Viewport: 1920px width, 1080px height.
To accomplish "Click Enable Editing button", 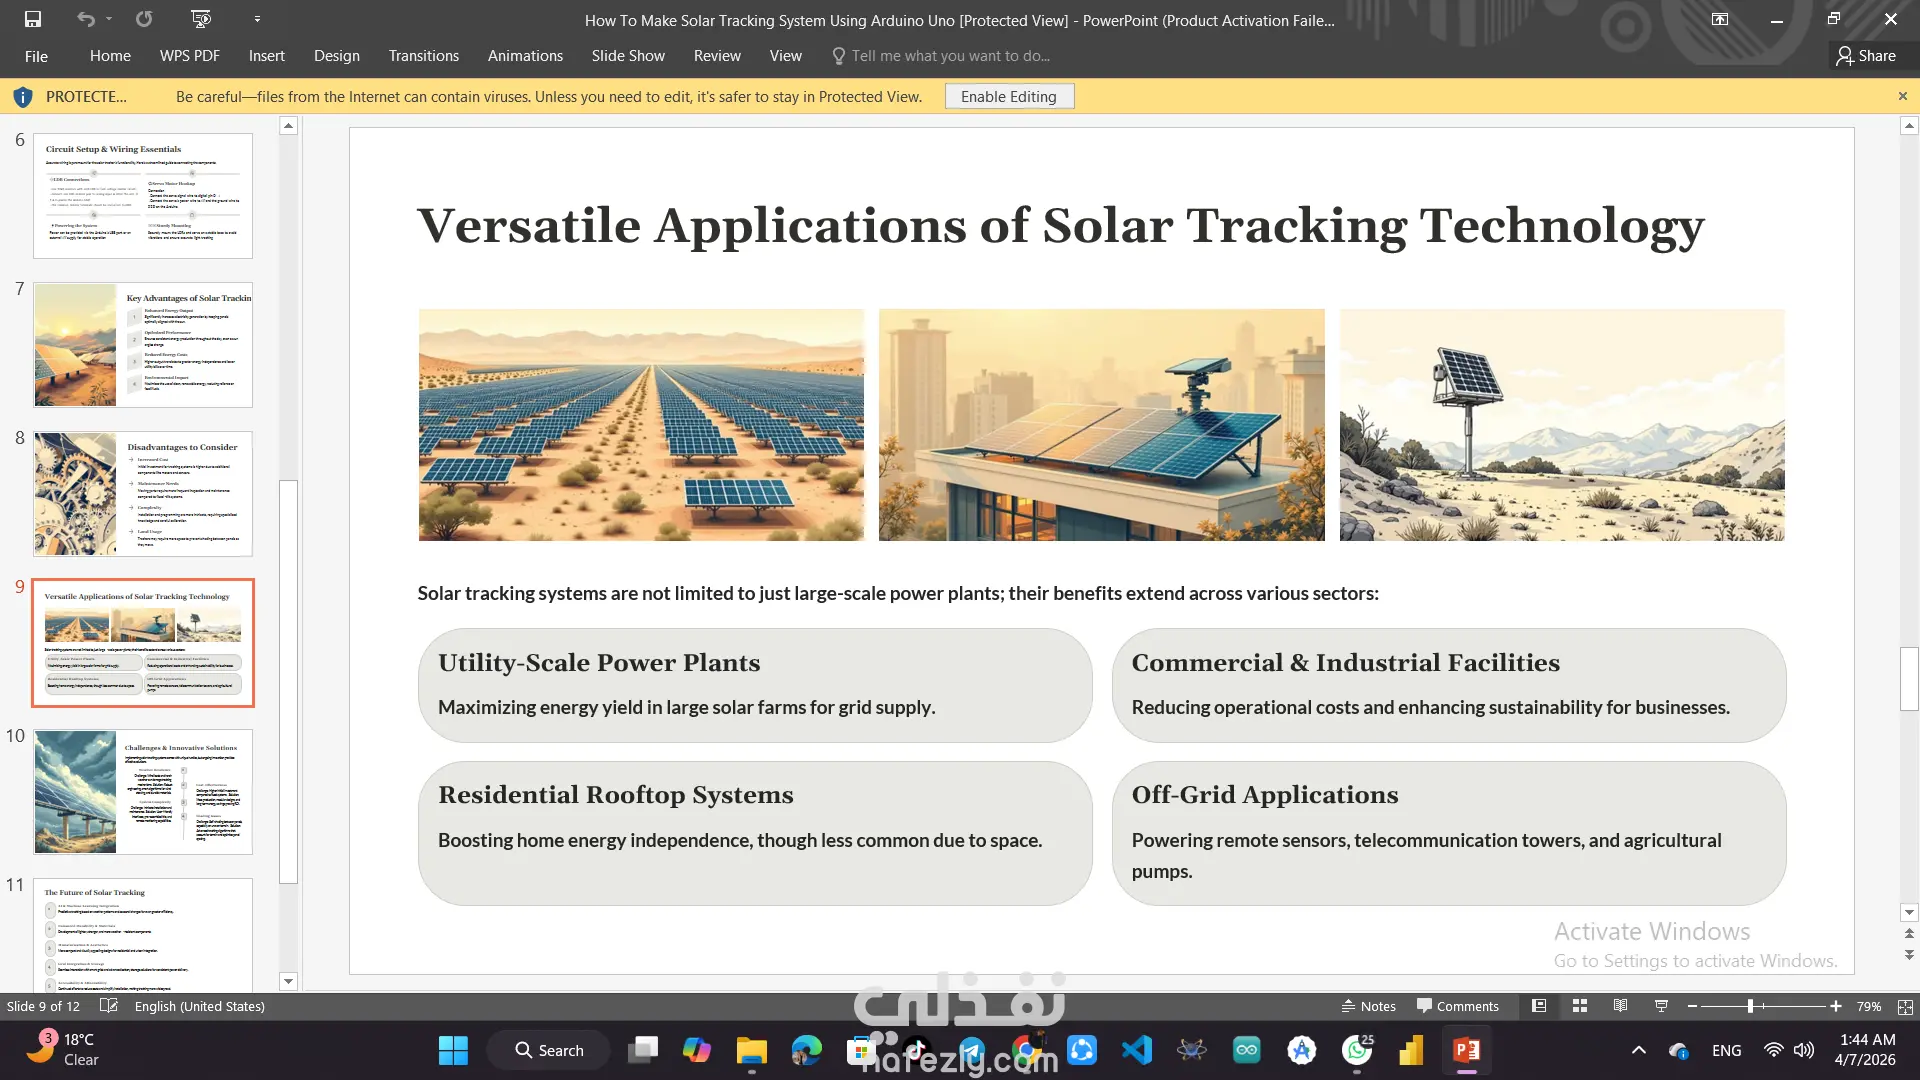I will coord(1008,97).
